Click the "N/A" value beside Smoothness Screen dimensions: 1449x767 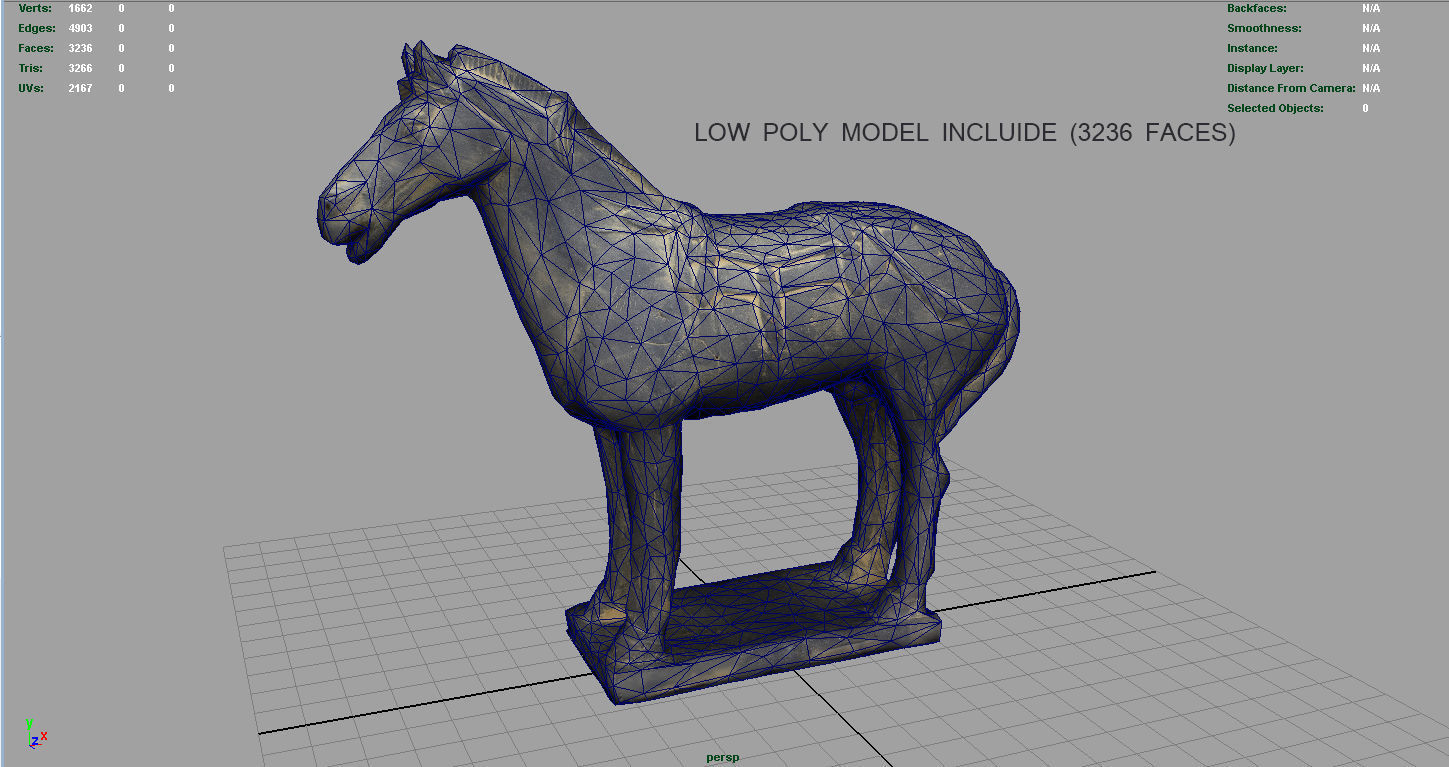coord(1371,28)
